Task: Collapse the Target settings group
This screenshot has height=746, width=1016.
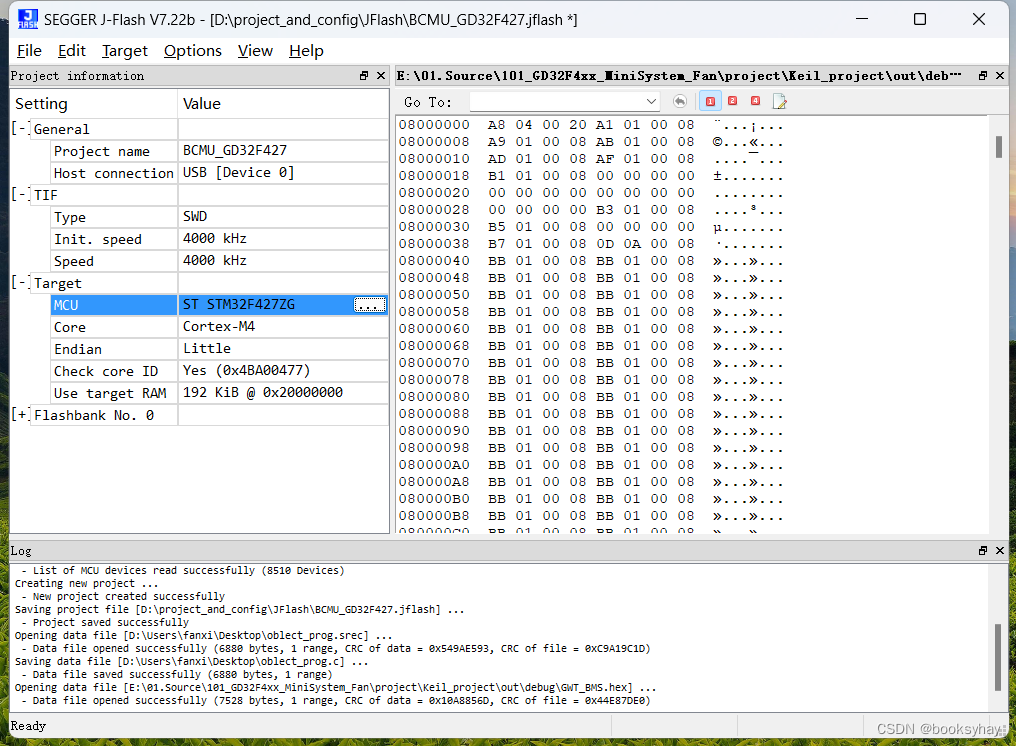Action: pyautogui.click(x=21, y=283)
